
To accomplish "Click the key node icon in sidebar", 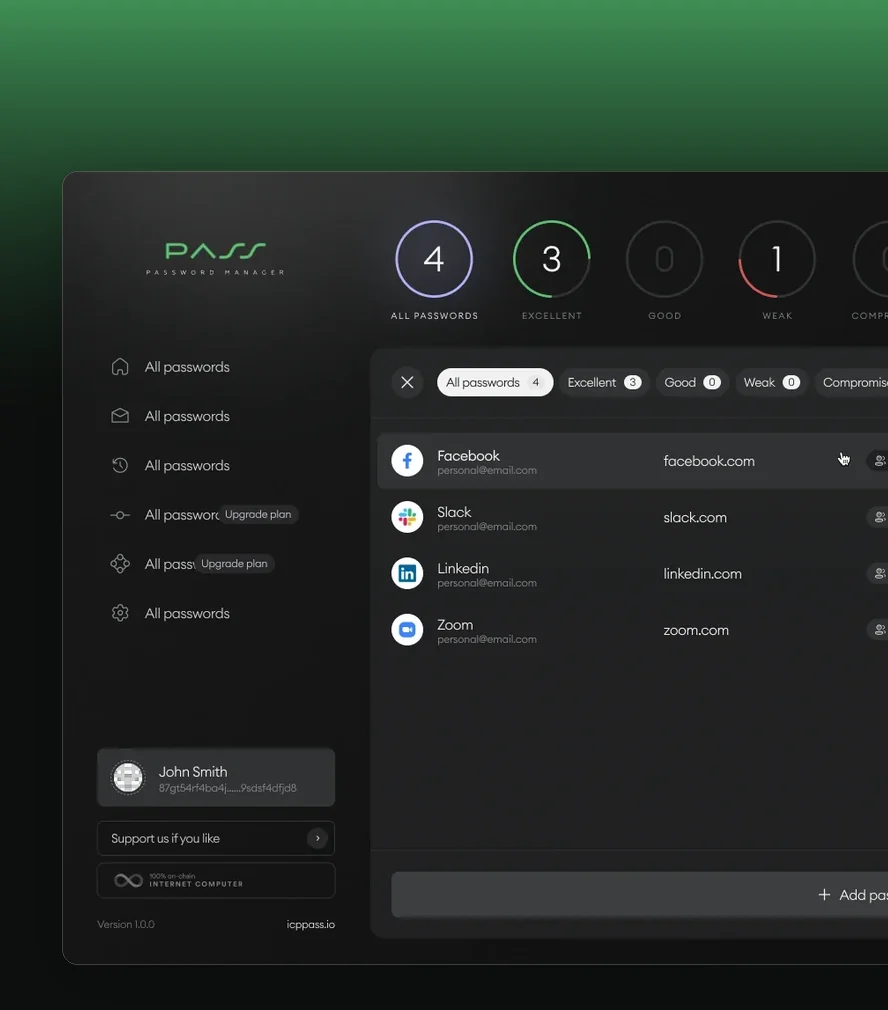I will coord(120,515).
